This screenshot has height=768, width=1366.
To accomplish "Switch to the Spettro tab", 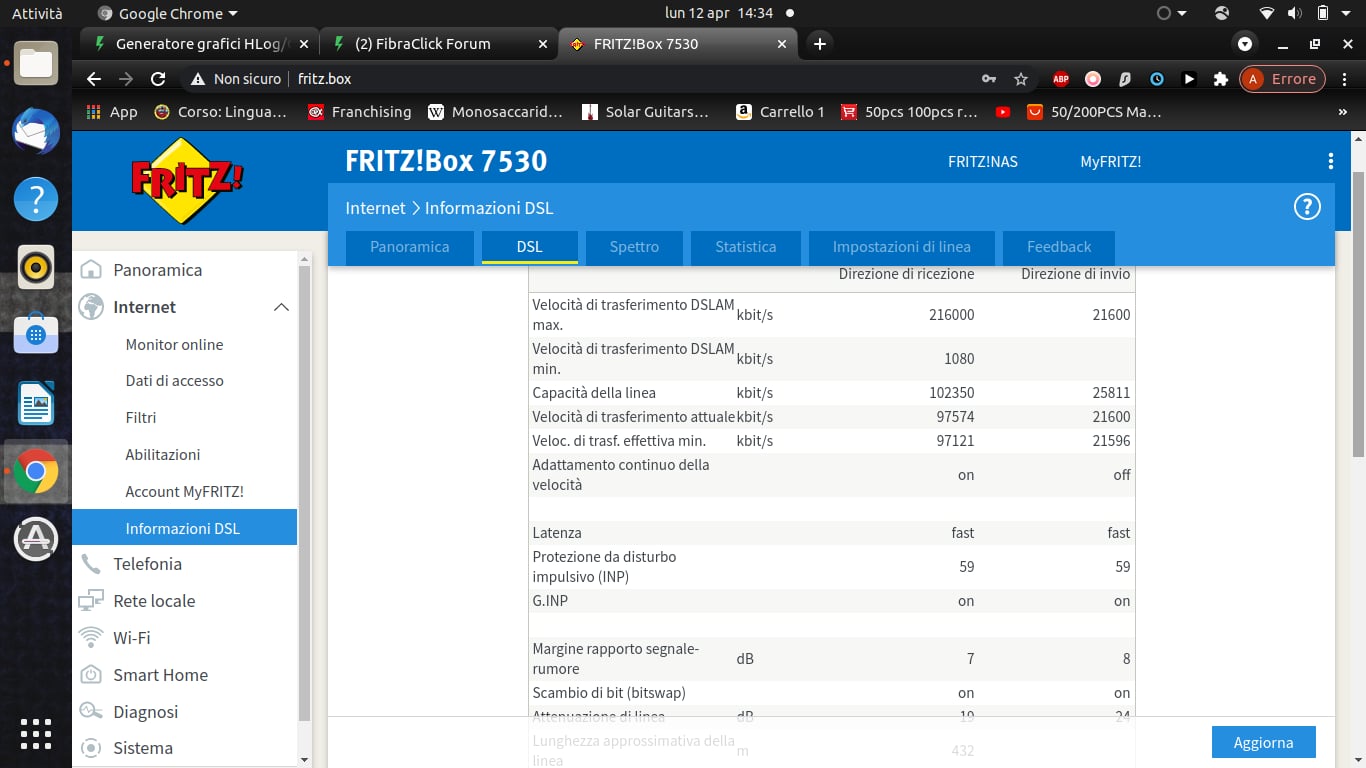I will [x=634, y=247].
